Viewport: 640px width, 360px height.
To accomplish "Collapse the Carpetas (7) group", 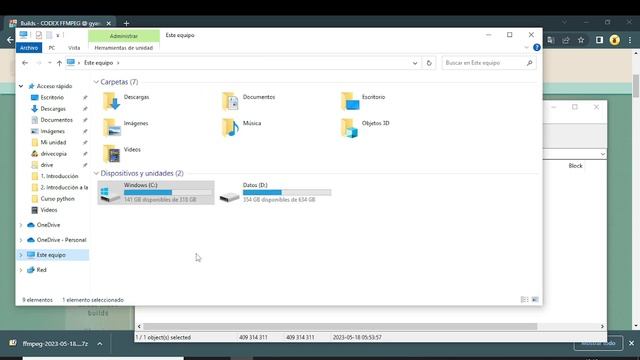I will pyautogui.click(x=96, y=82).
